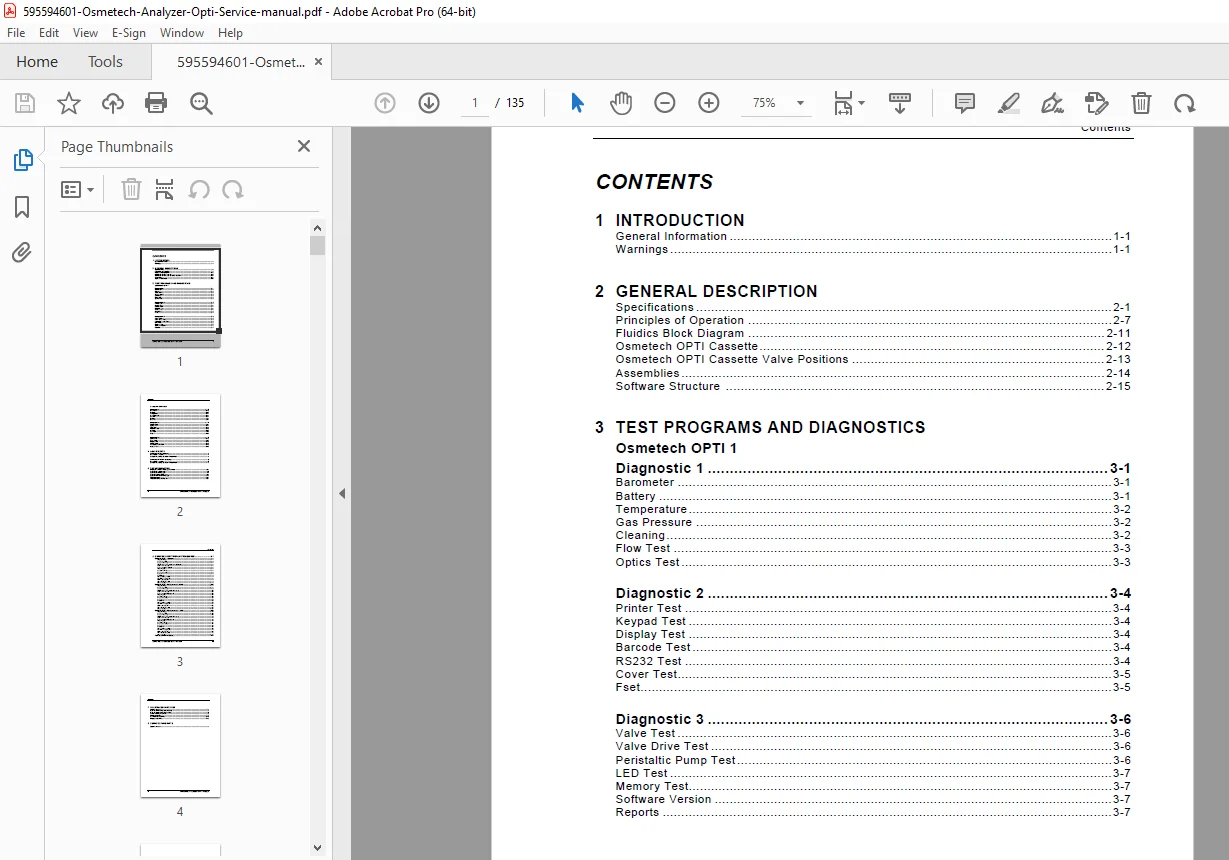Choose the Selection arrow tool
The height and width of the screenshot is (860, 1229).
pos(577,103)
